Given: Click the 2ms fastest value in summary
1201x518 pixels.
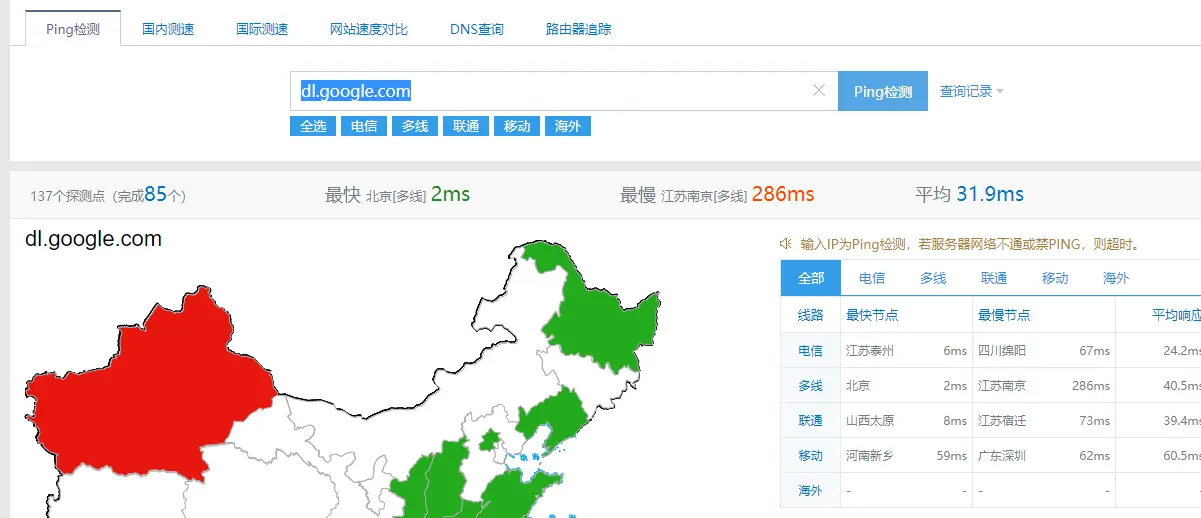Looking at the screenshot, I should (450, 194).
